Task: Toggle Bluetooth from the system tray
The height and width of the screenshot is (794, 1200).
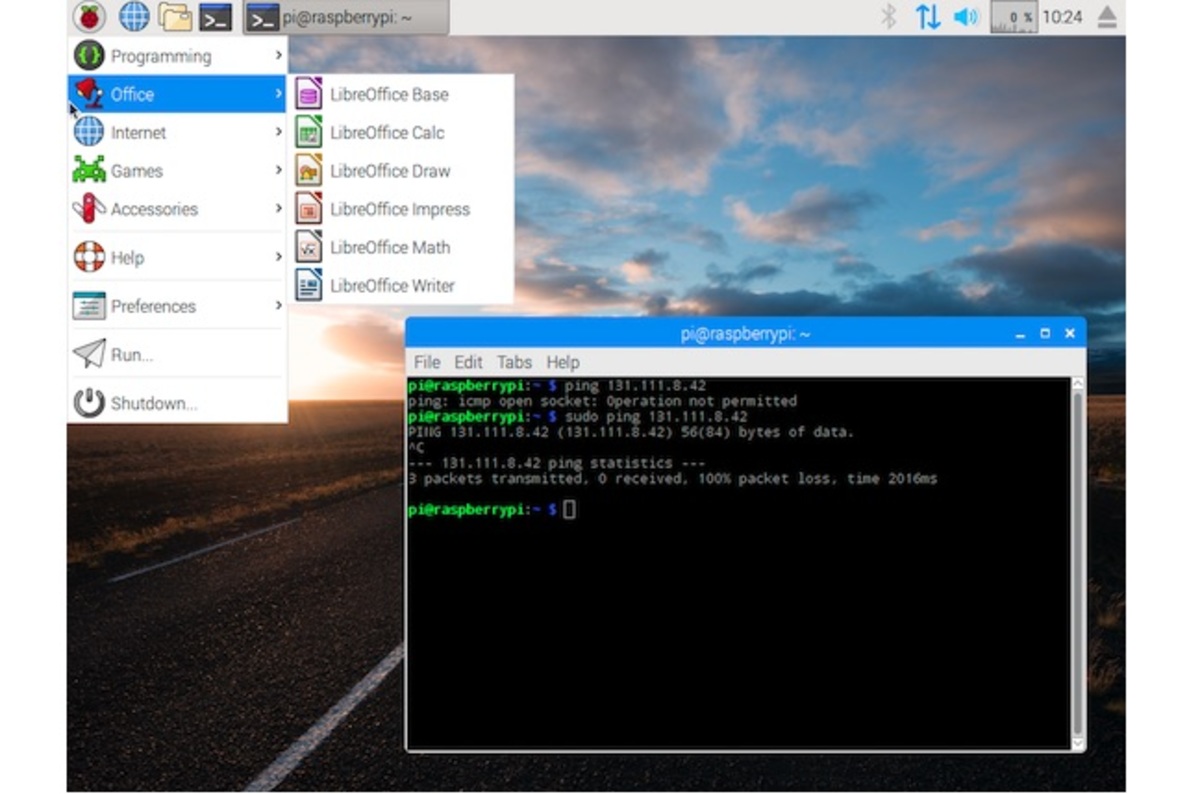Action: tap(890, 16)
